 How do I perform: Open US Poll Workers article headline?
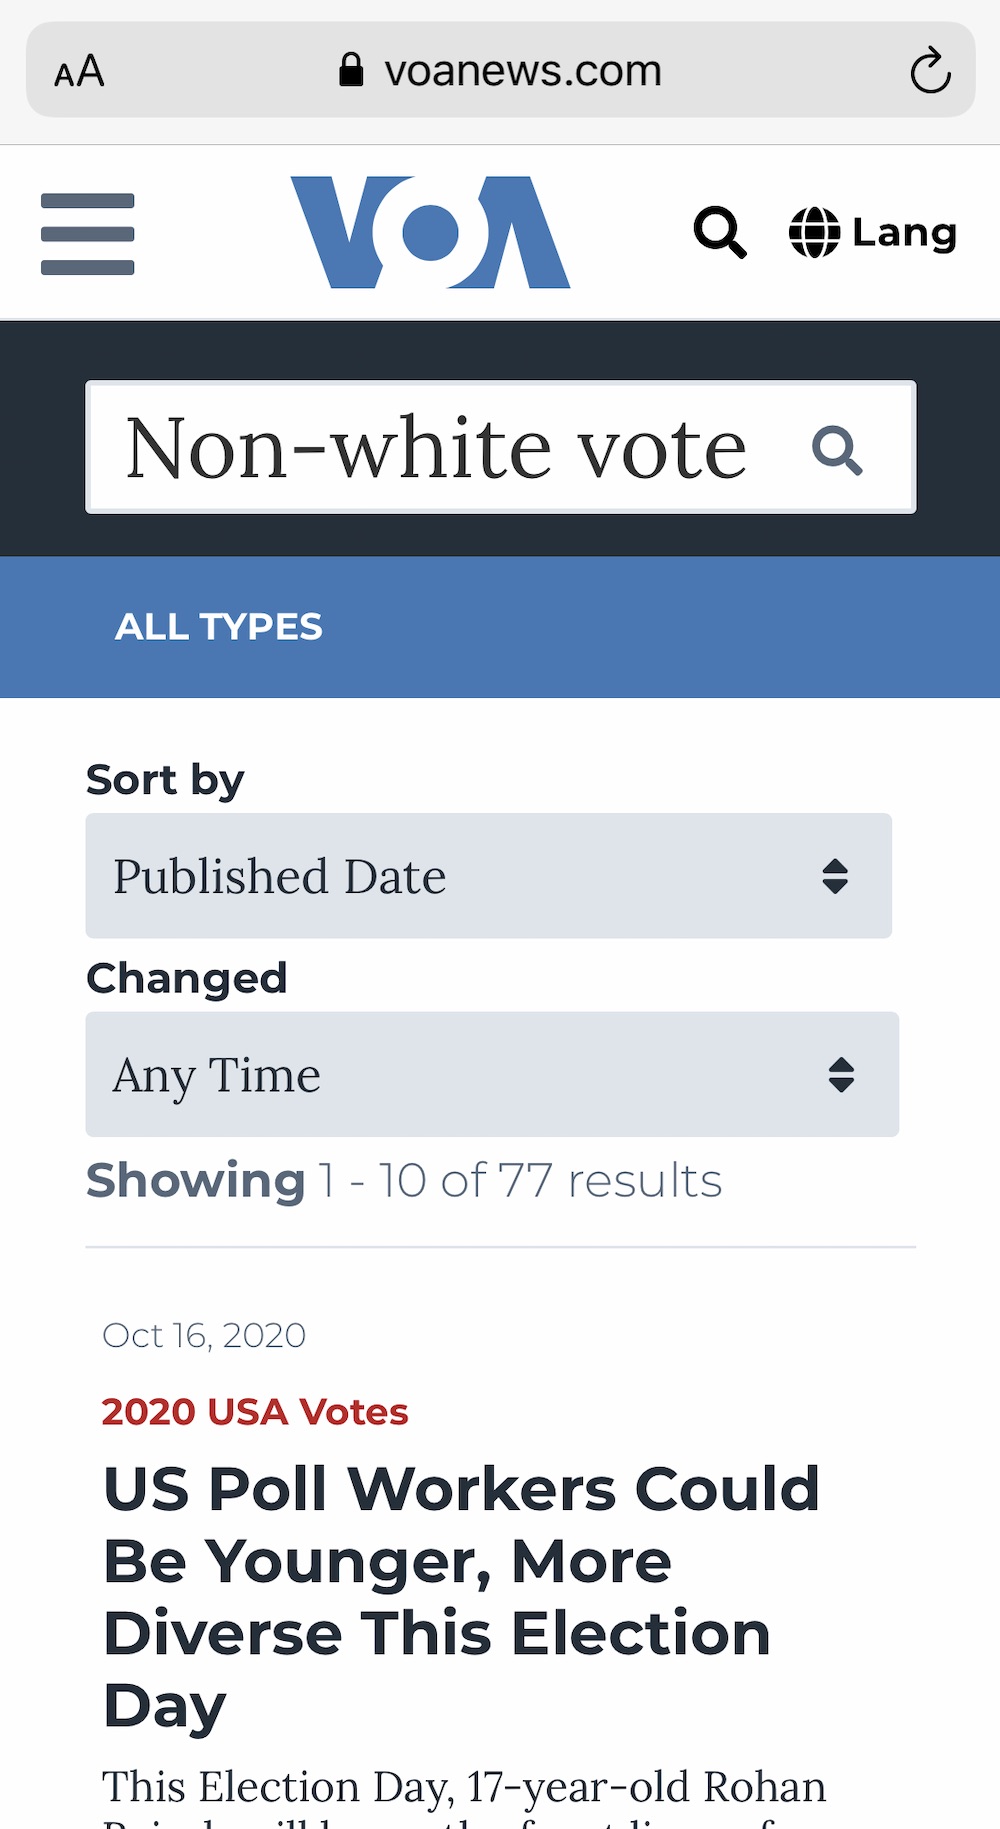click(461, 1597)
